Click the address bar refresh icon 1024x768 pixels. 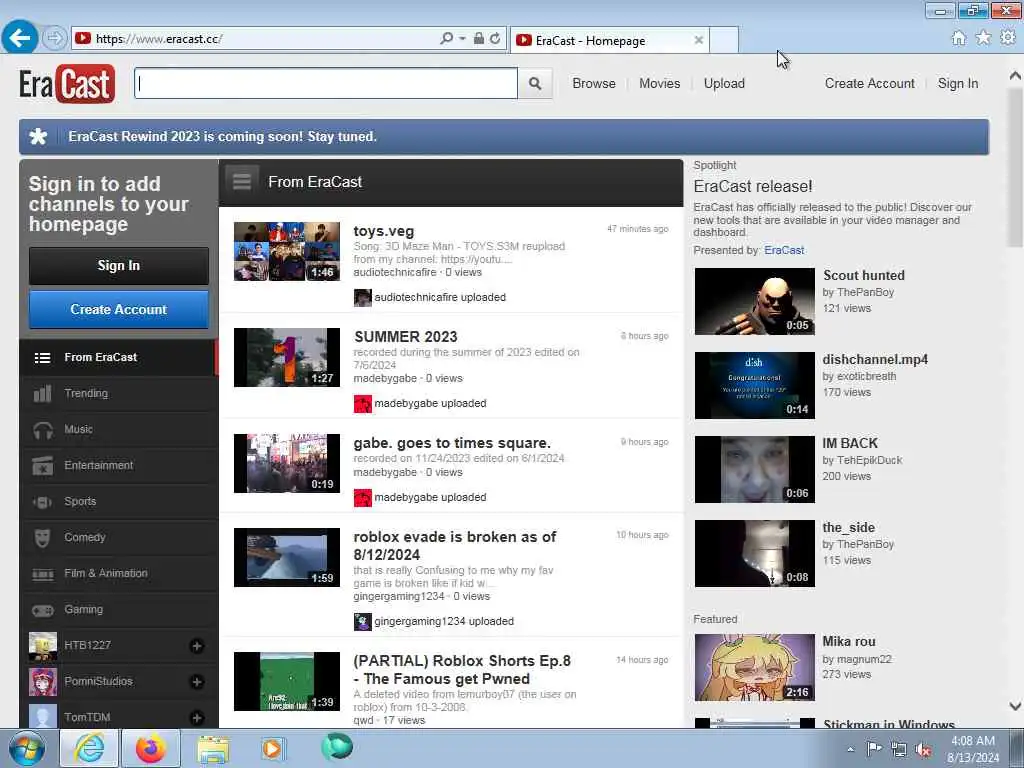(496, 39)
